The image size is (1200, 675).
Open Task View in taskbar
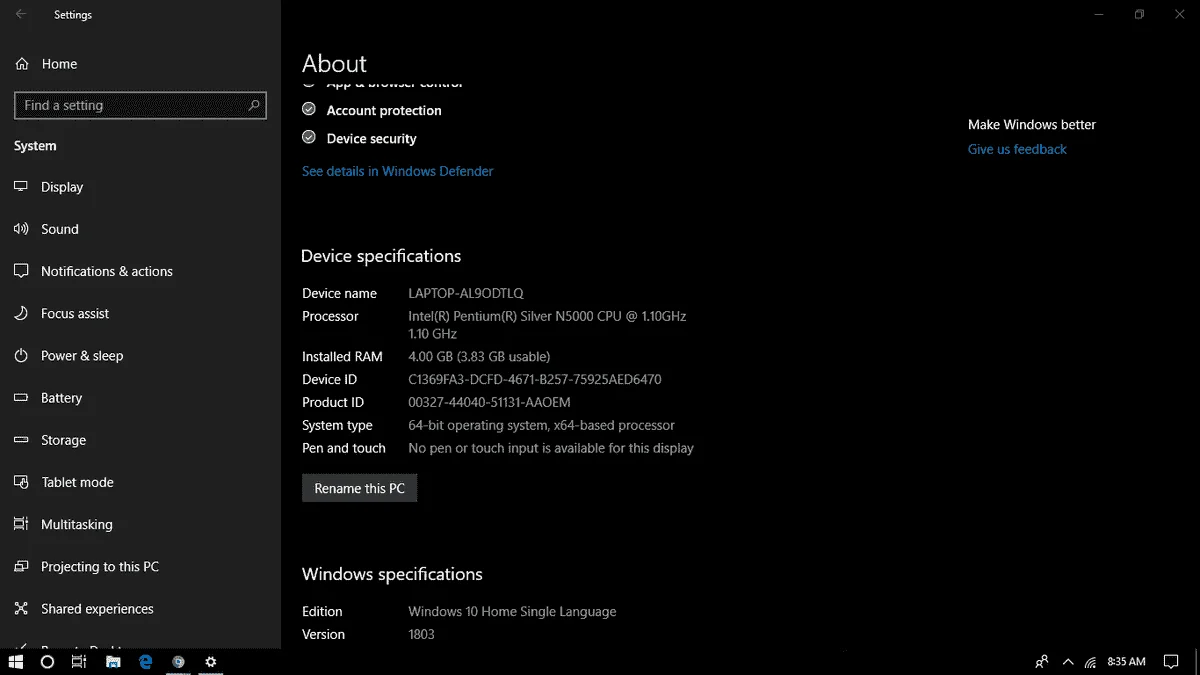80,662
